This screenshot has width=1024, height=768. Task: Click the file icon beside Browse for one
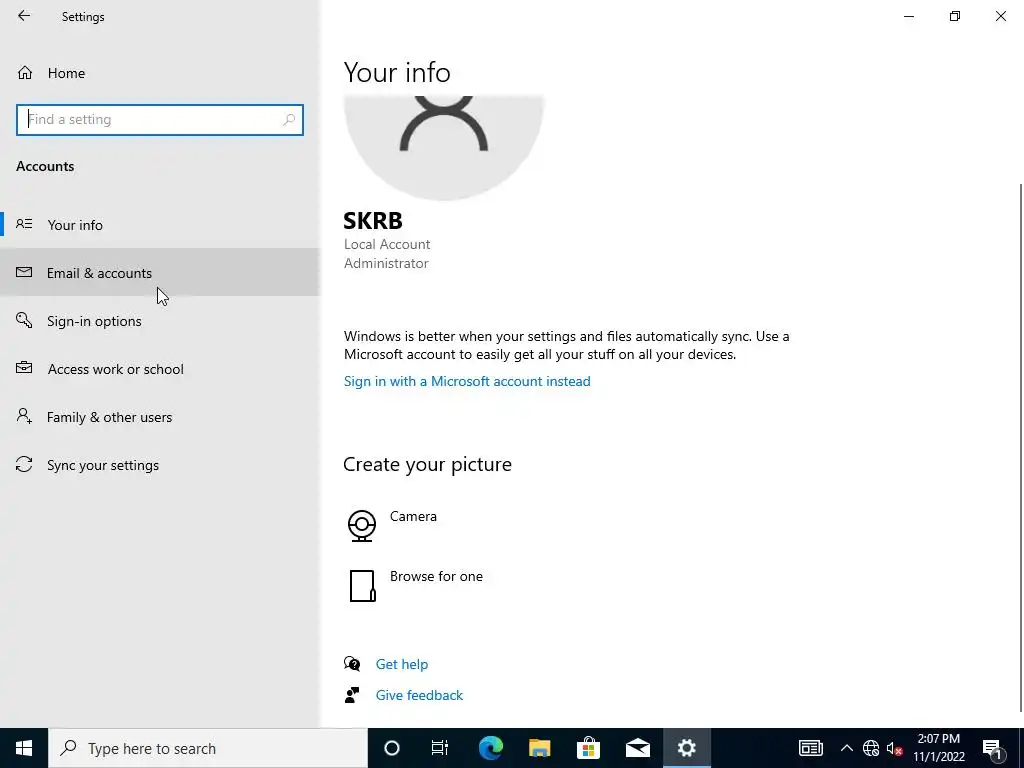click(362, 586)
